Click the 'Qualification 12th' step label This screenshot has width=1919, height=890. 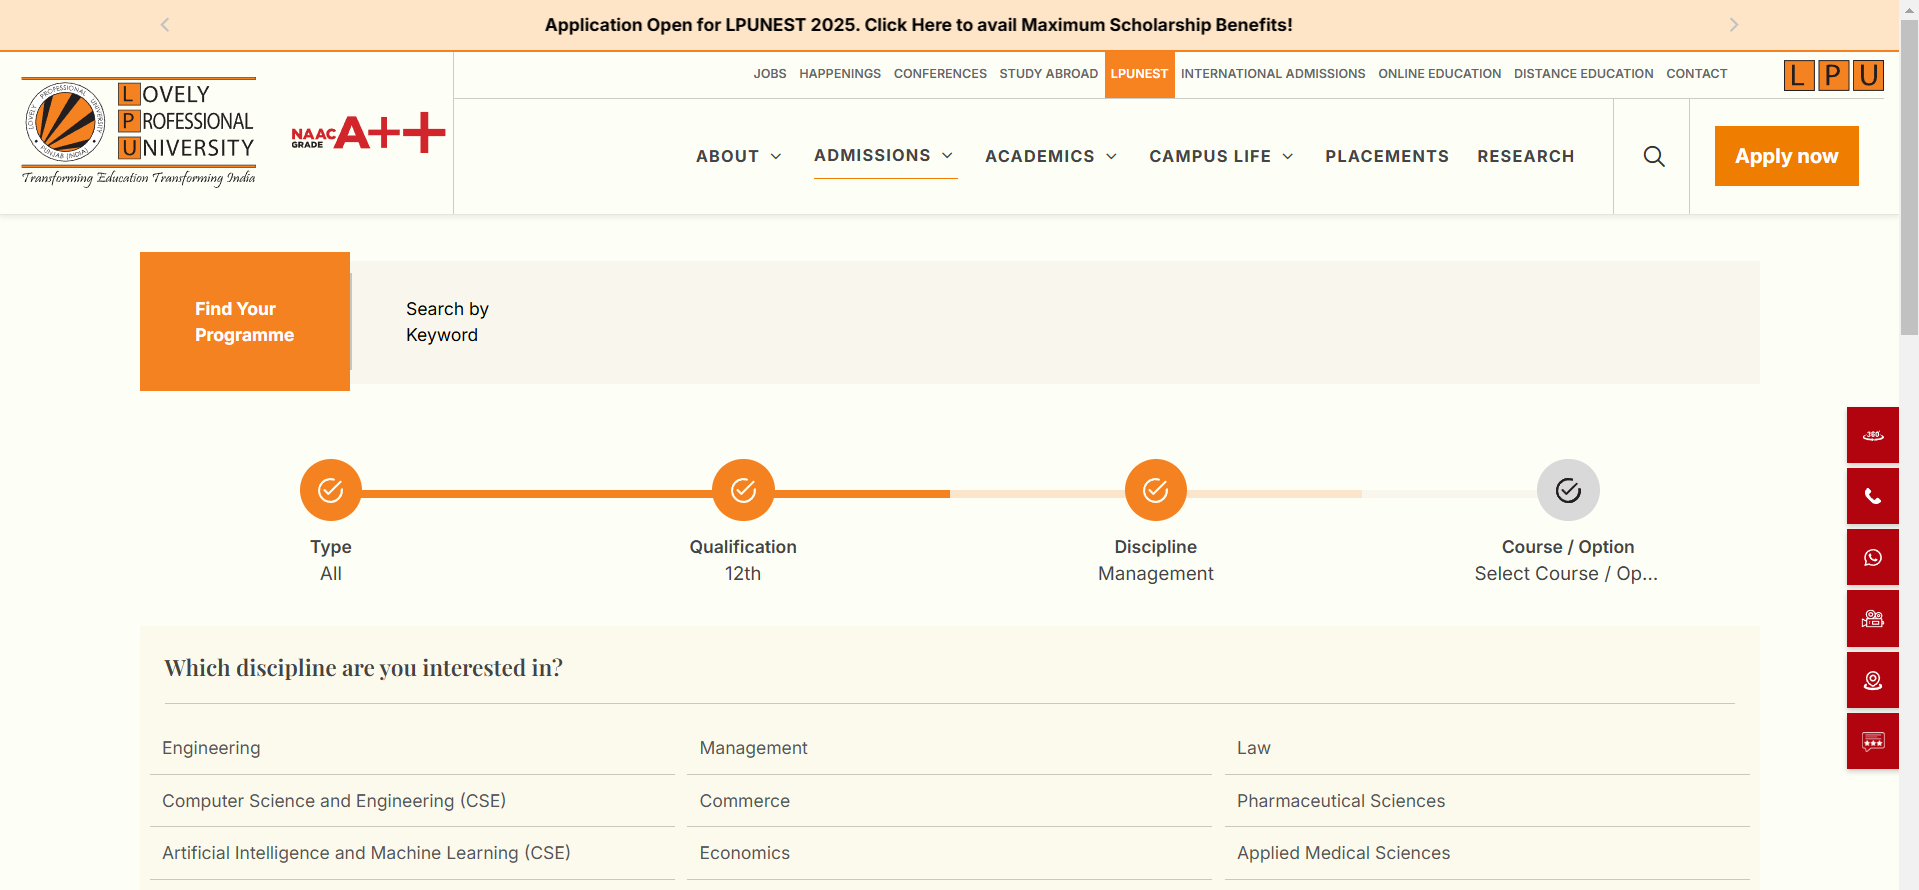(x=743, y=560)
